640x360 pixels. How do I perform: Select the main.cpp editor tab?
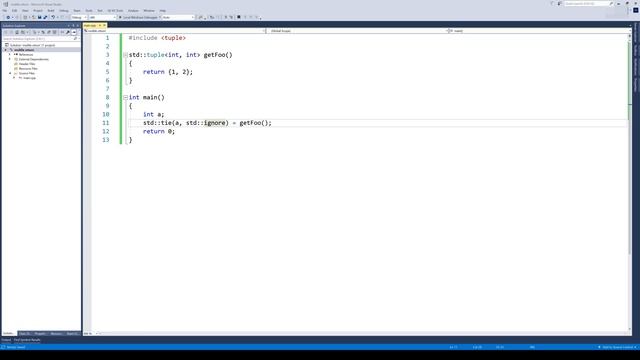click(90, 26)
